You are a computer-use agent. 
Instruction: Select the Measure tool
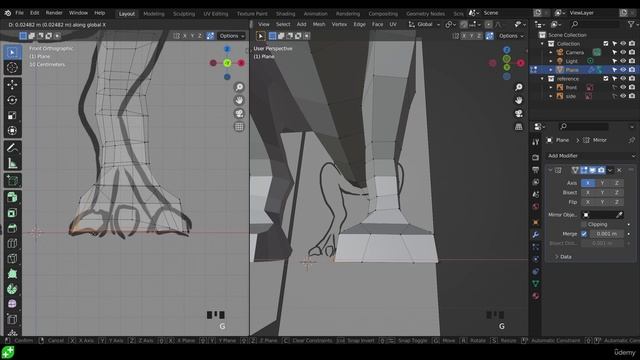(12, 163)
